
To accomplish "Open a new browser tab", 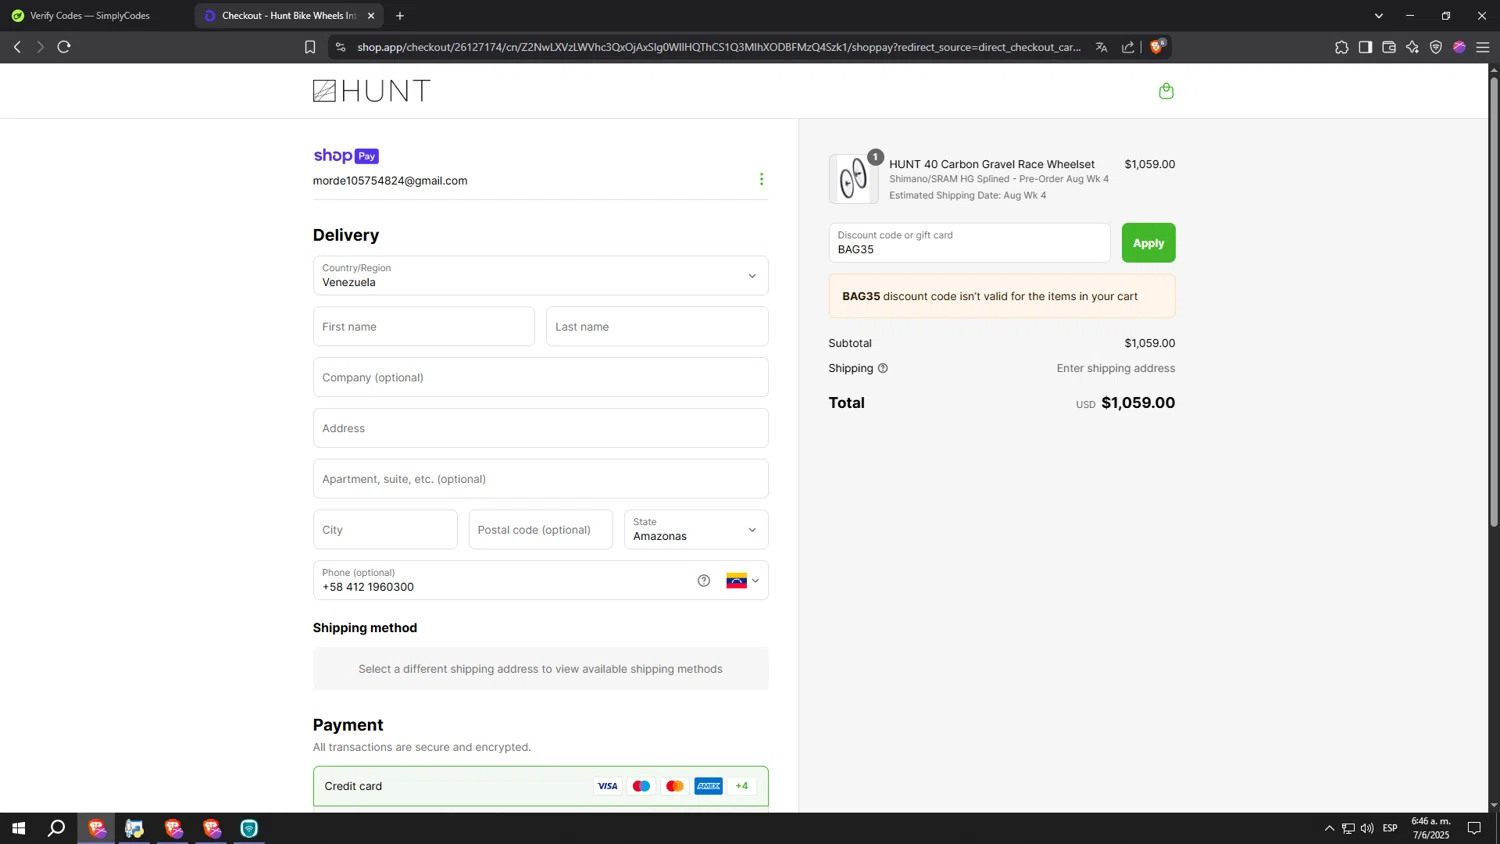I will point(400,16).
